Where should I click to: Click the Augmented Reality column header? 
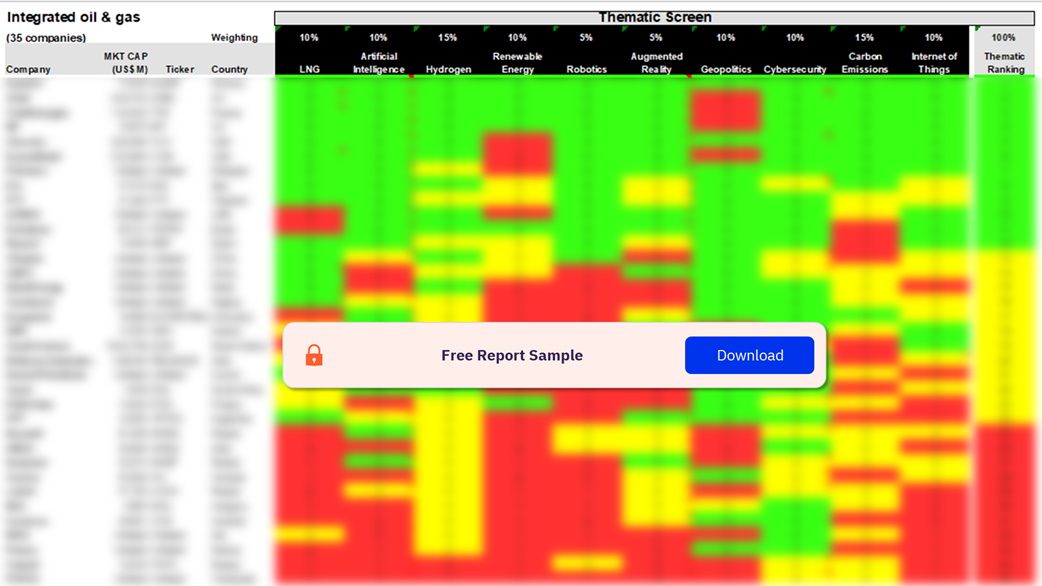pyautogui.click(x=656, y=62)
